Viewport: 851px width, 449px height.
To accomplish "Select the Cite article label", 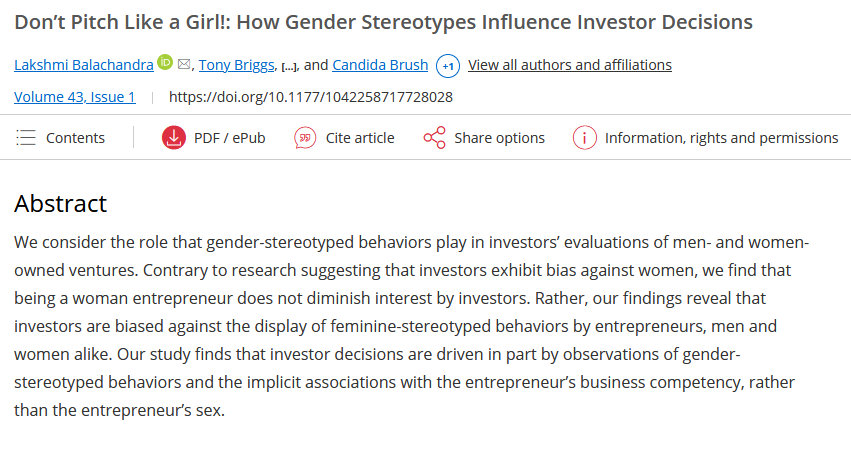I will (x=360, y=138).
